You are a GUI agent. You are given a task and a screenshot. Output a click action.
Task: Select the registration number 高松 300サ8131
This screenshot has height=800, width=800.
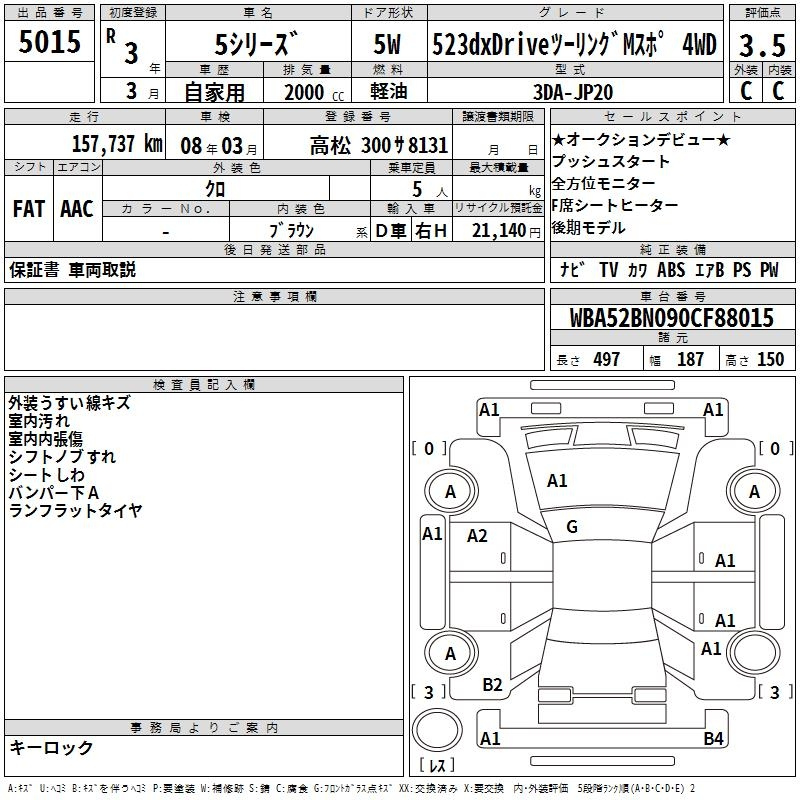click(x=379, y=146)
